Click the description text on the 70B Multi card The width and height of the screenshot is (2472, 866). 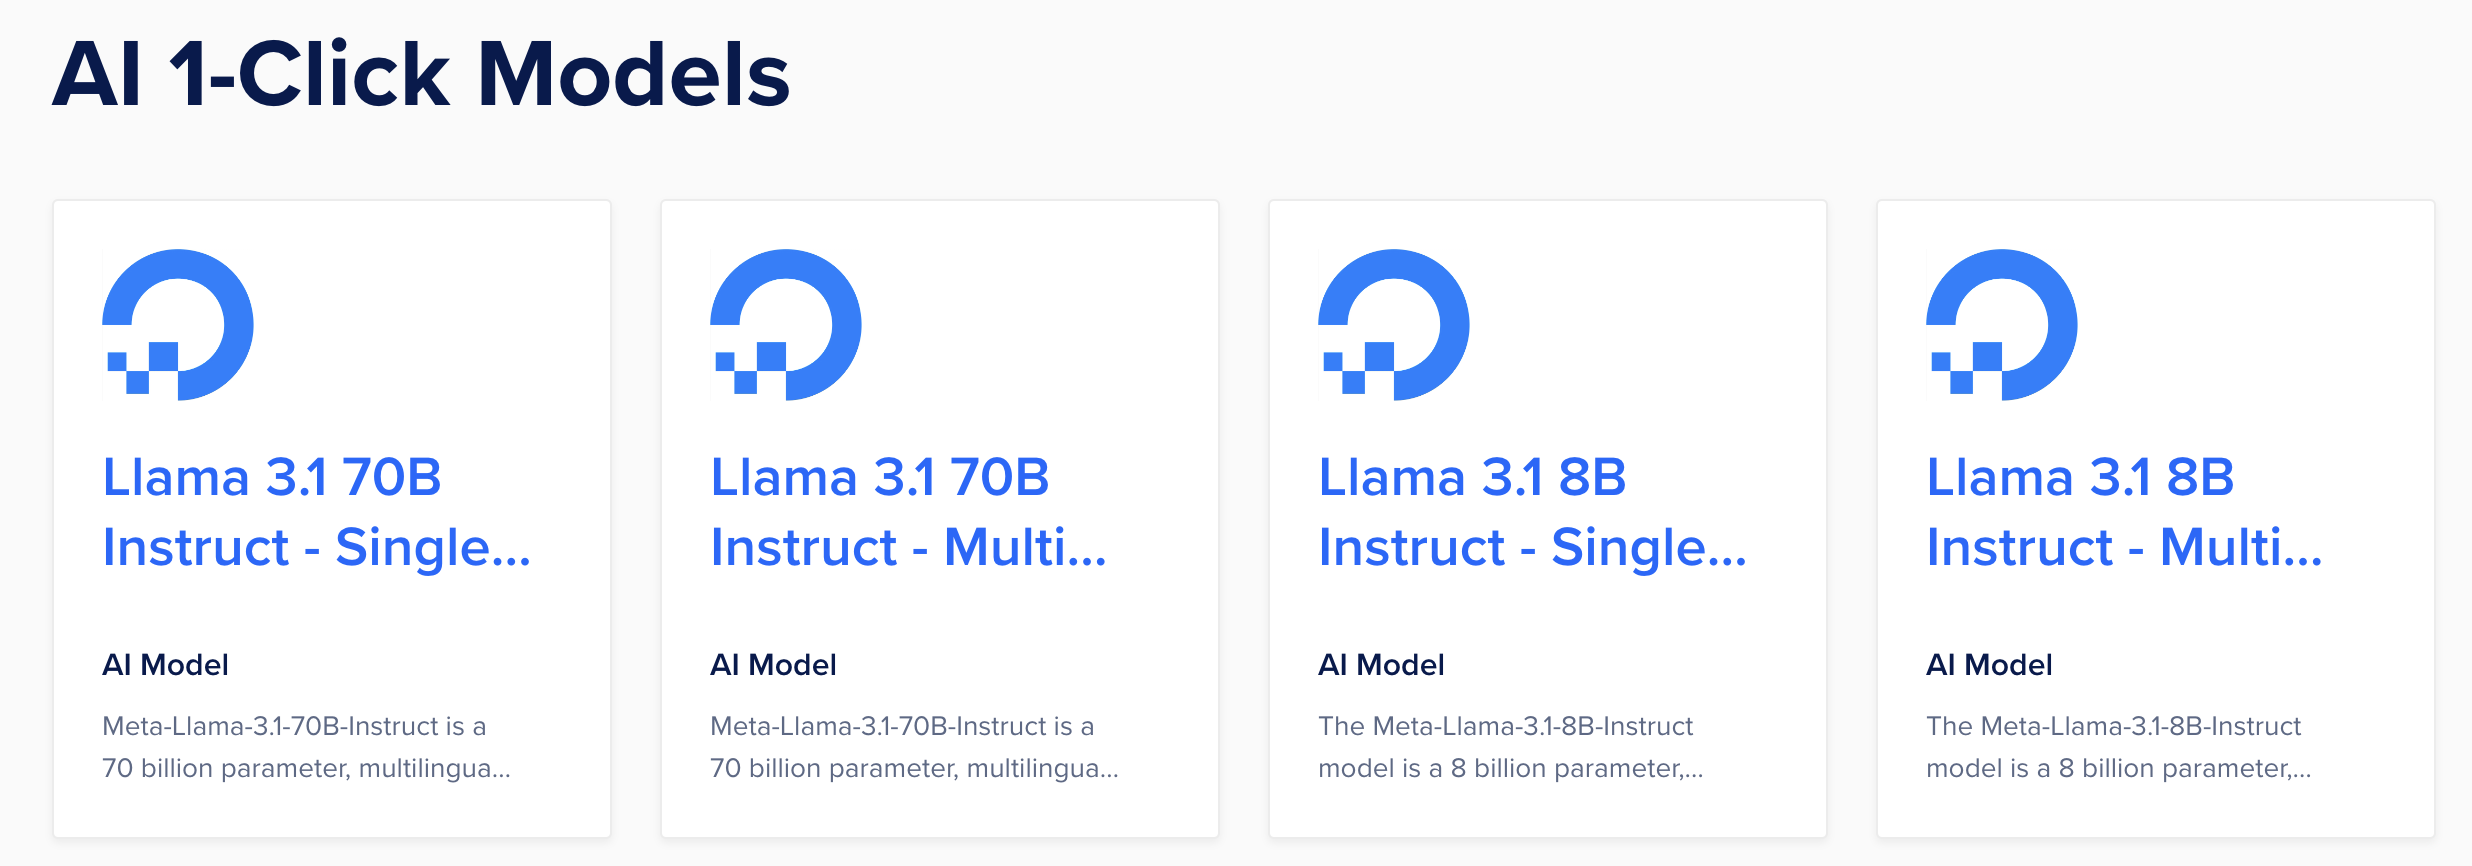click(914, 747)
